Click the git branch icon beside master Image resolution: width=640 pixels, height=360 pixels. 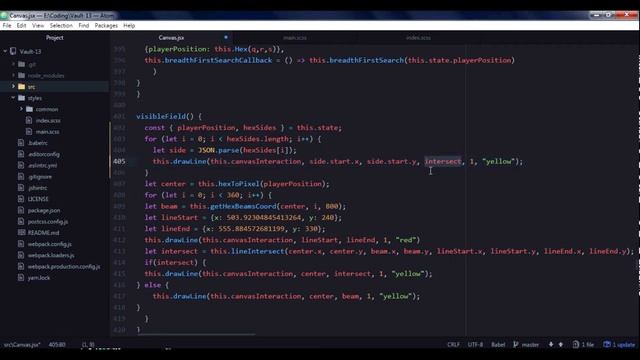(x=516, y=344)
